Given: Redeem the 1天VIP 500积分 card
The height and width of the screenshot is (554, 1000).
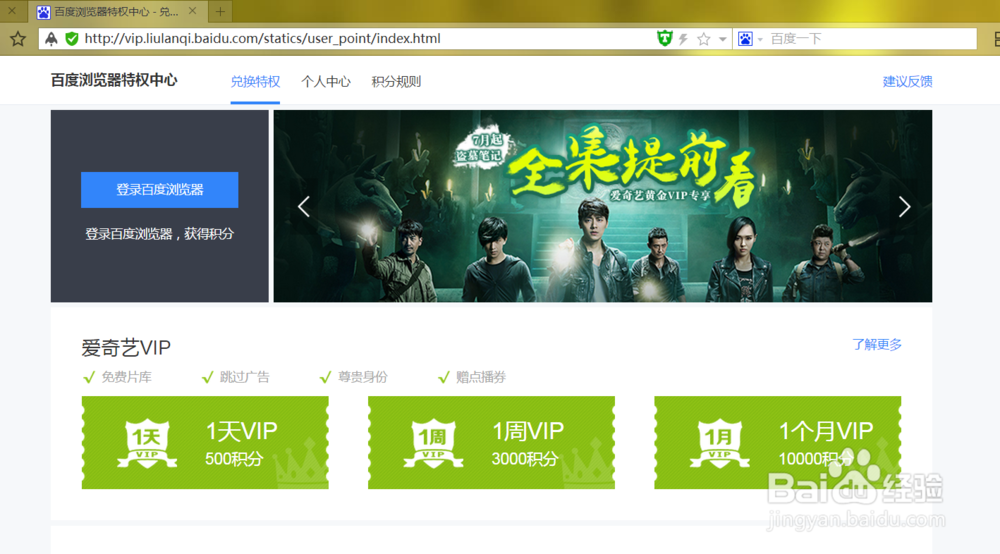Looking at the screenshot, I should (x=205, y=442).
